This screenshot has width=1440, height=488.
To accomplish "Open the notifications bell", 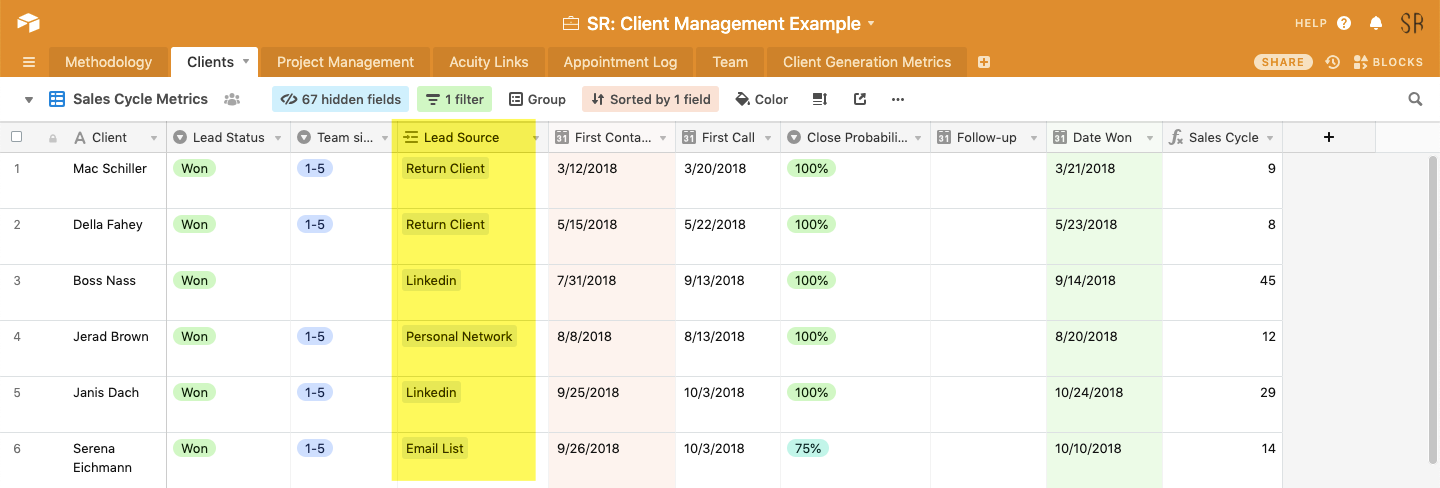I will (1376, 23).
